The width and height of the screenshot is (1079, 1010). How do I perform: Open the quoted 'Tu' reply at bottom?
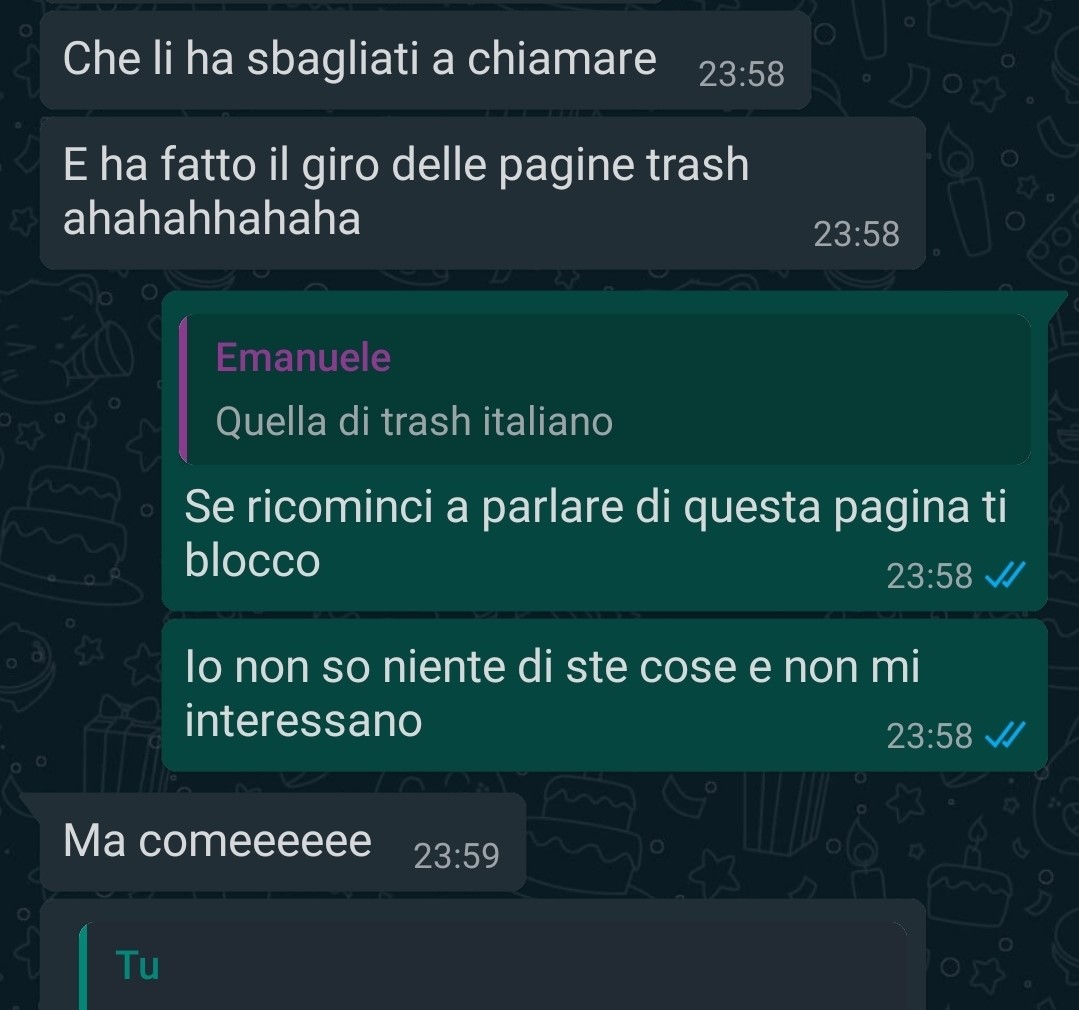click(x=493, y=966)
